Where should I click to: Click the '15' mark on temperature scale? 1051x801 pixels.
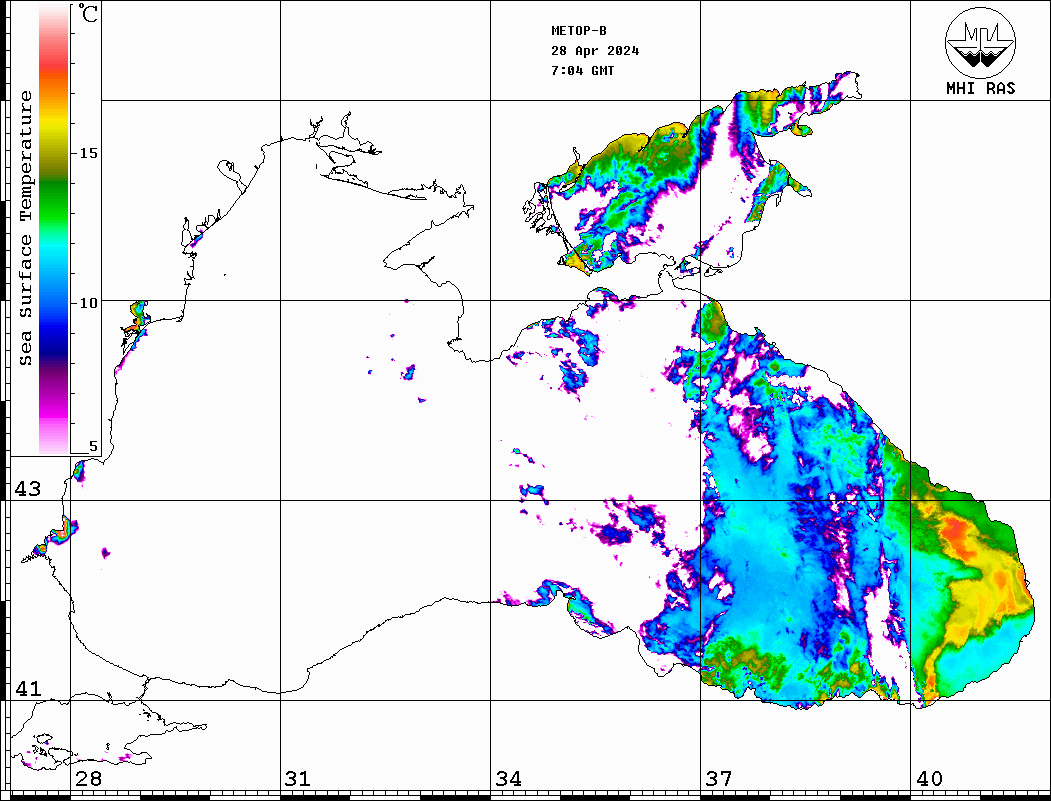click(88, 153)
